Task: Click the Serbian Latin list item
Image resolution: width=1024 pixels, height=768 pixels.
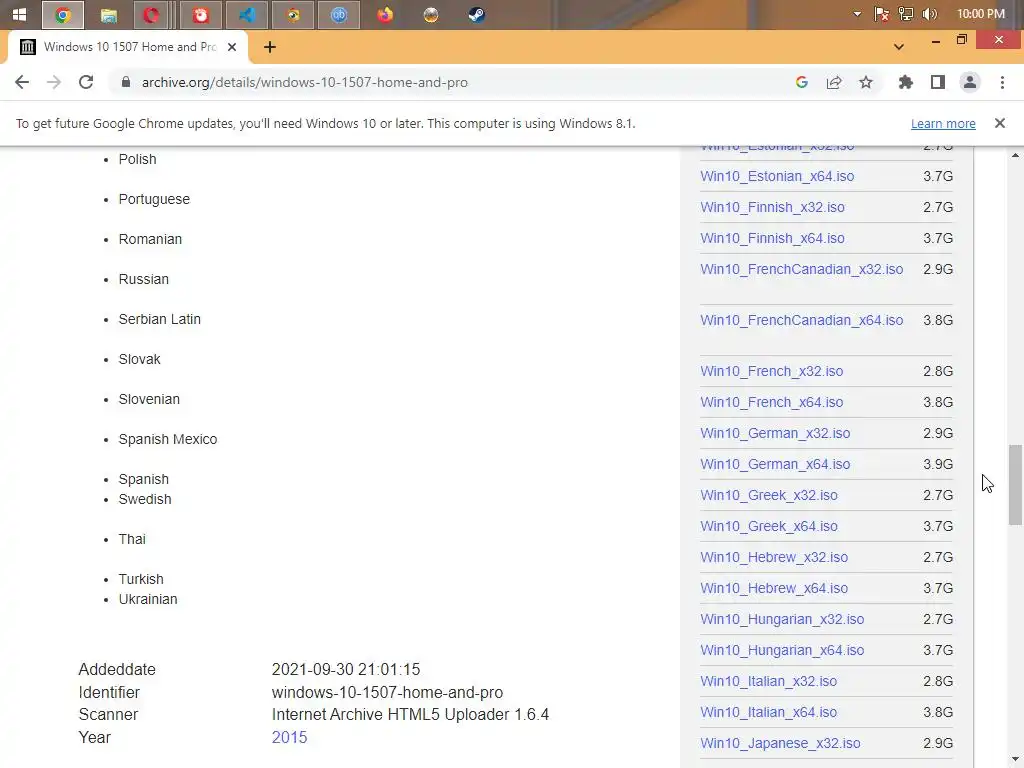Action: (x=159, y=319)
